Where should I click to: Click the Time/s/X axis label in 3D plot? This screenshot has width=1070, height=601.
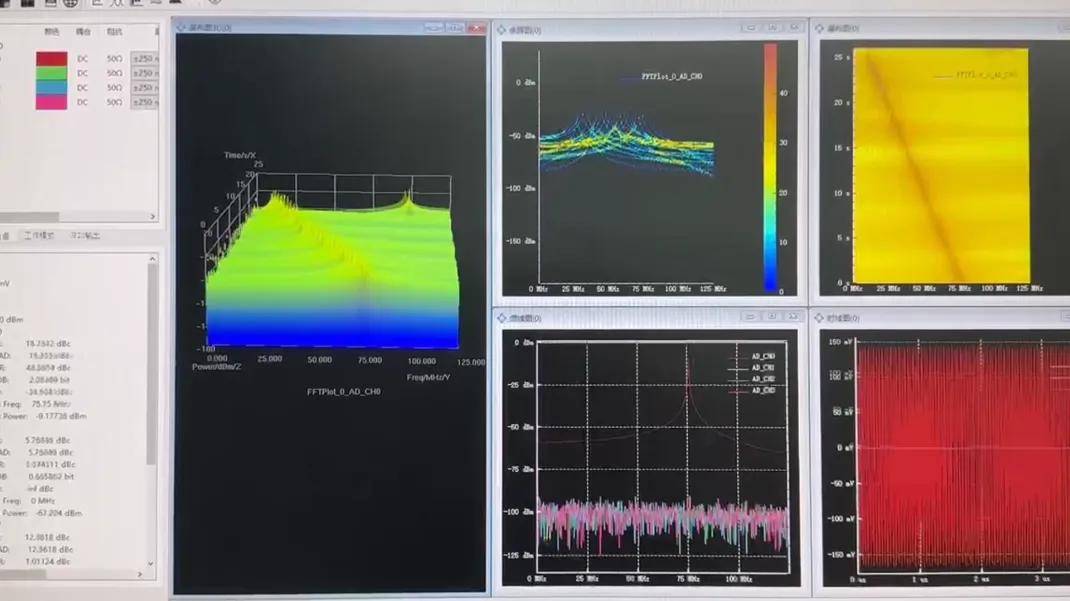click(240, 155)
